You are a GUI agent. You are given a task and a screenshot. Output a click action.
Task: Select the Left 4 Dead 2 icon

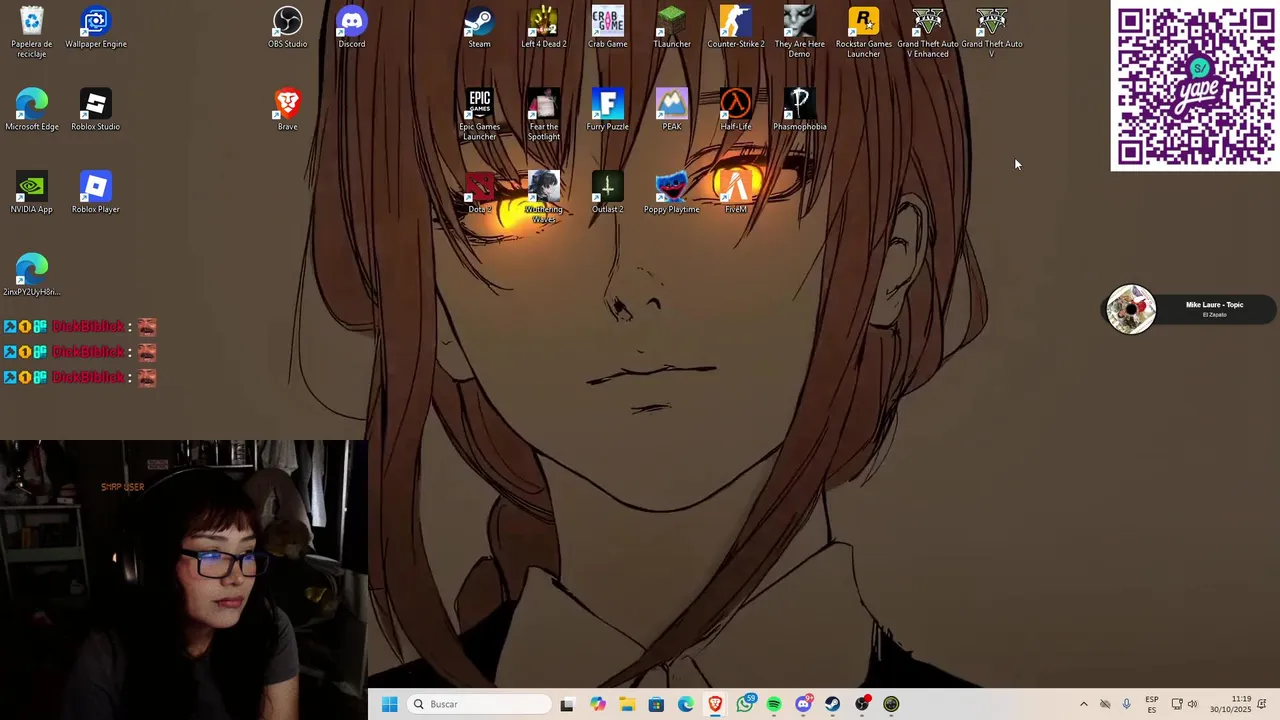pyautogui.click(x=544, y=28)
